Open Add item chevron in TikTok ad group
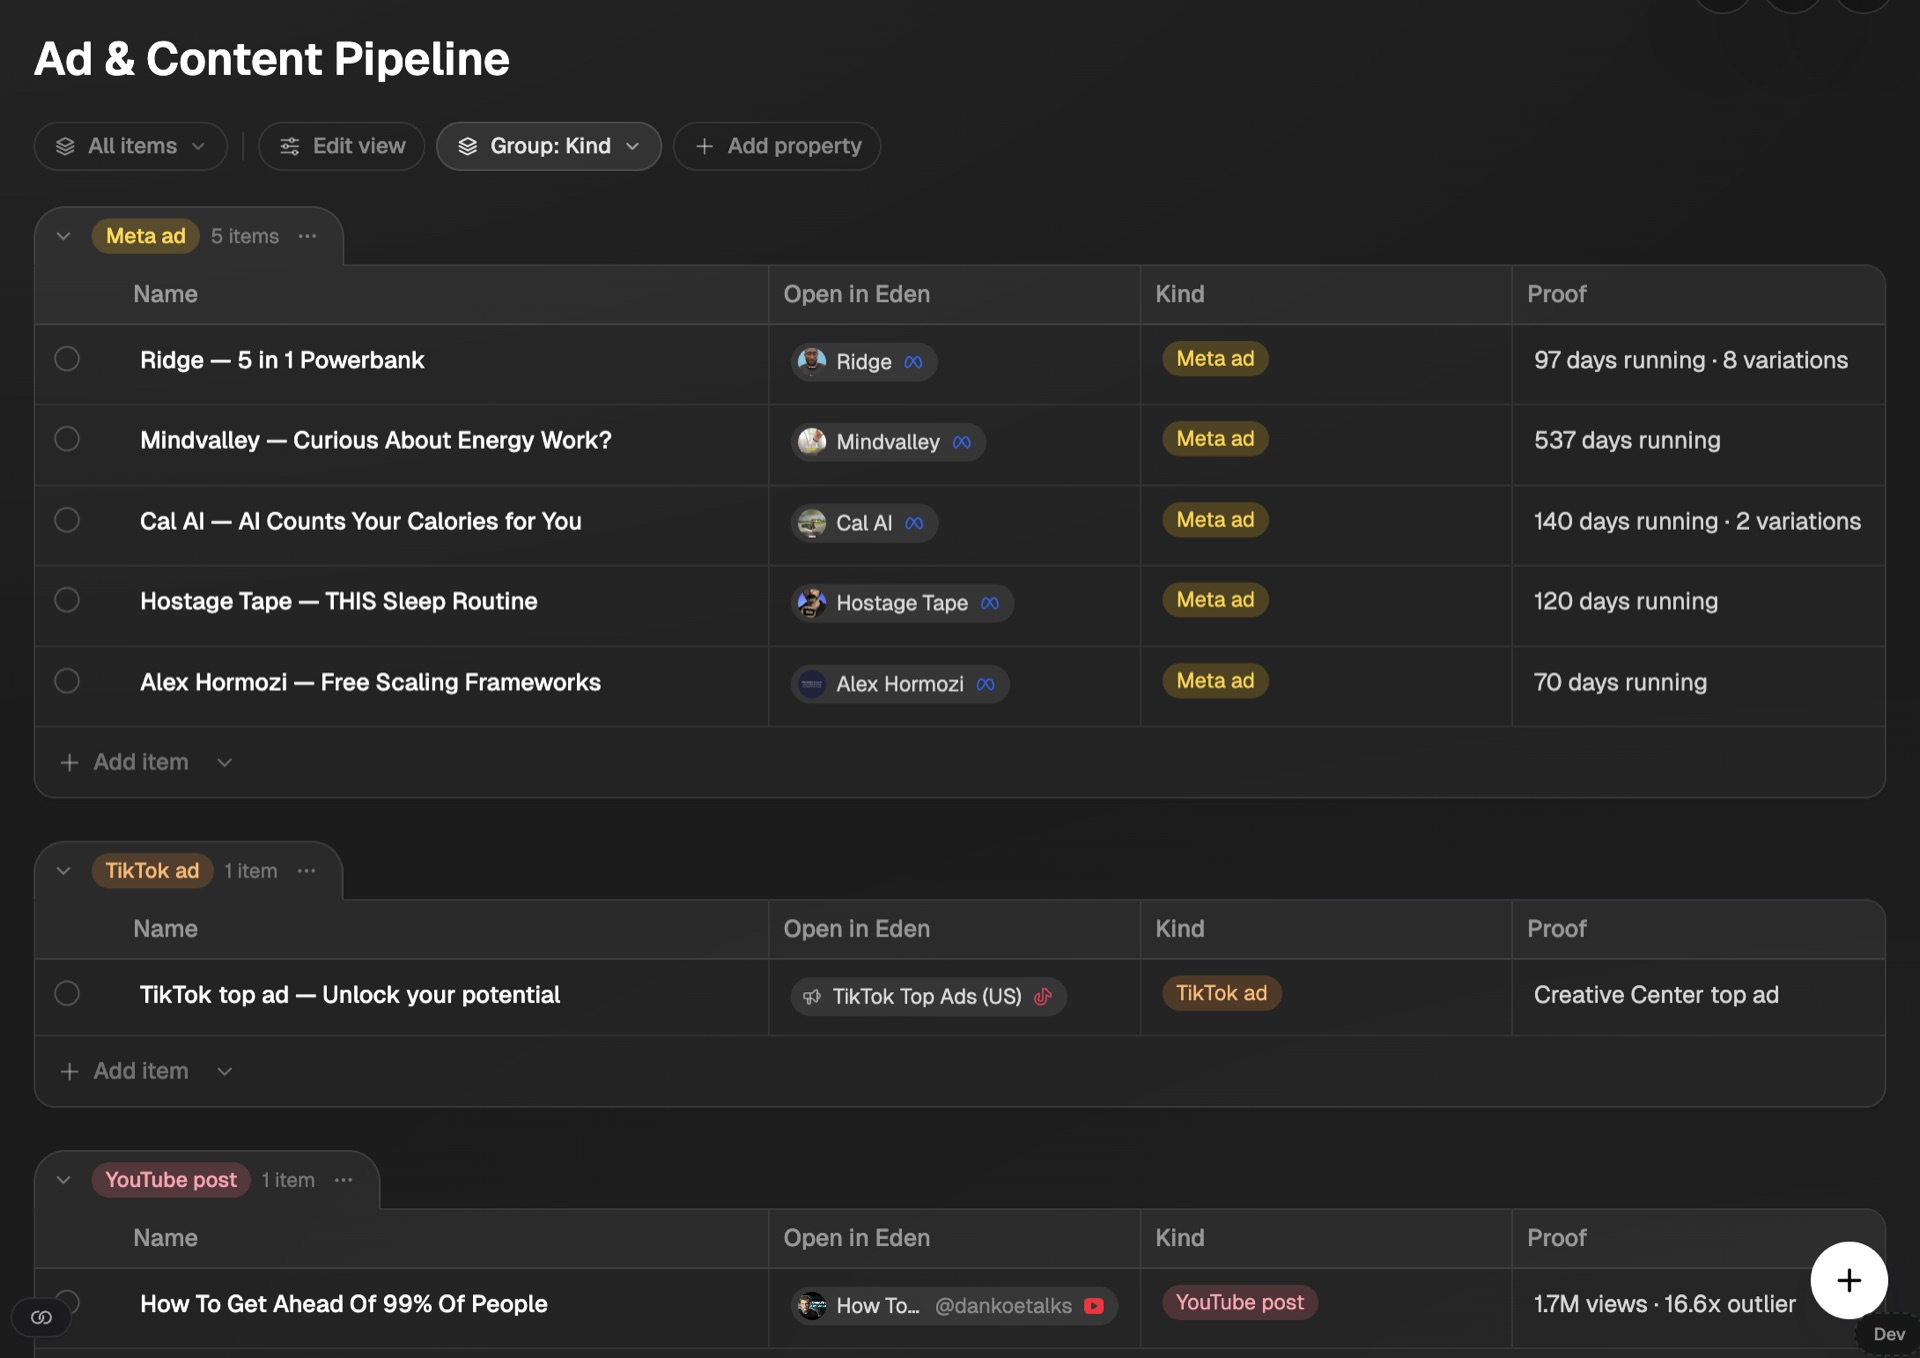 (x=225, y=1071)
